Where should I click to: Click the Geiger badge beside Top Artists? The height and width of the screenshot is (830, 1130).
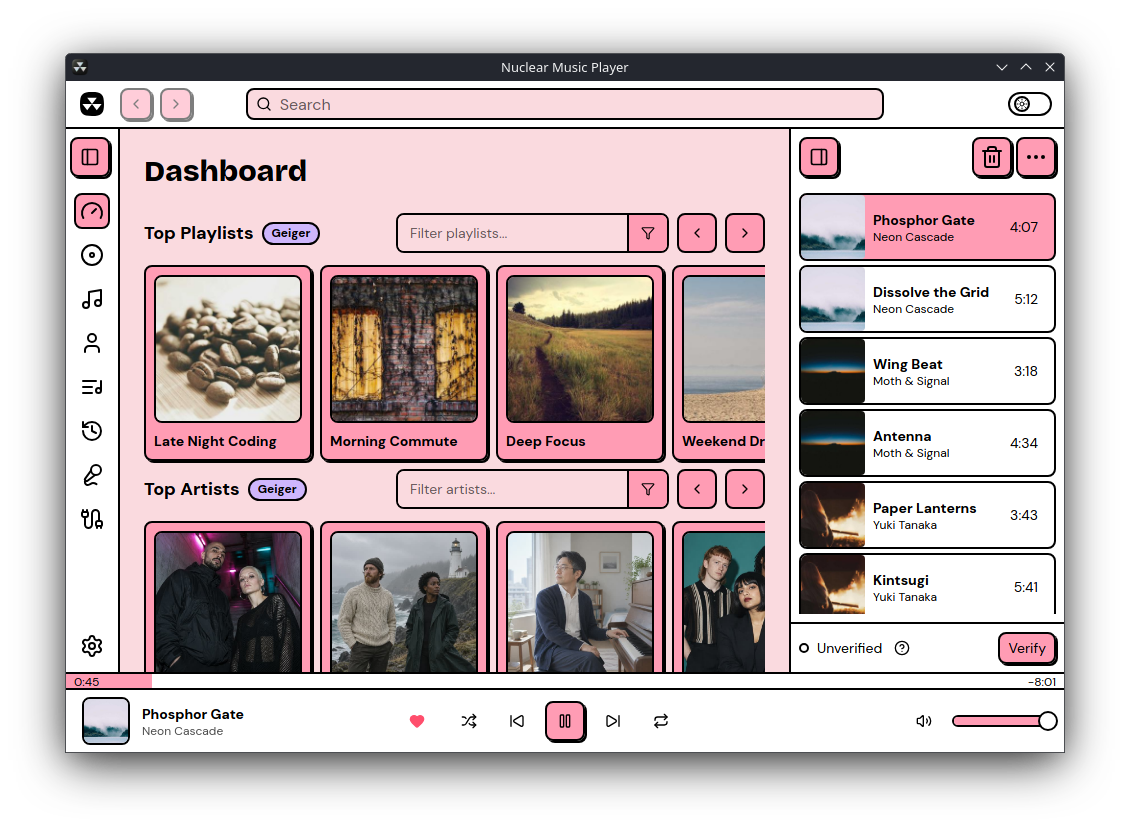click(277, 489)
